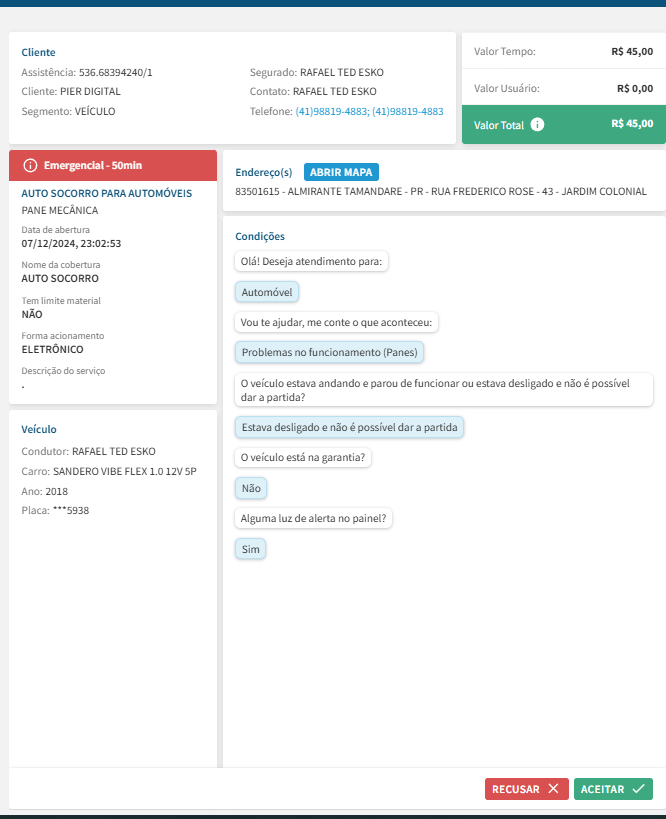666x819 pixels.
Task: Click the Condições section heading
Action: [260, 236]
